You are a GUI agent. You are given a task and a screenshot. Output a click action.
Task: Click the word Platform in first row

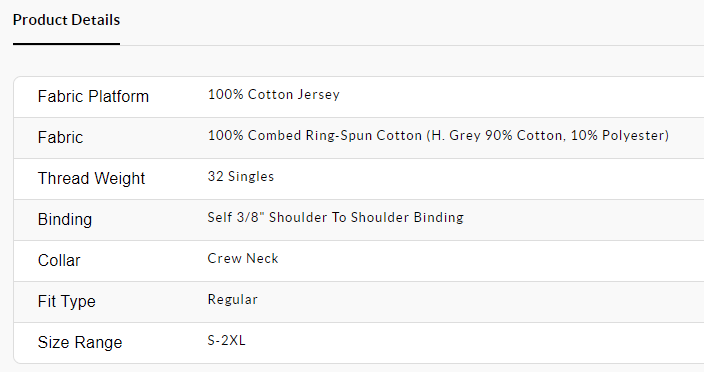118,96
